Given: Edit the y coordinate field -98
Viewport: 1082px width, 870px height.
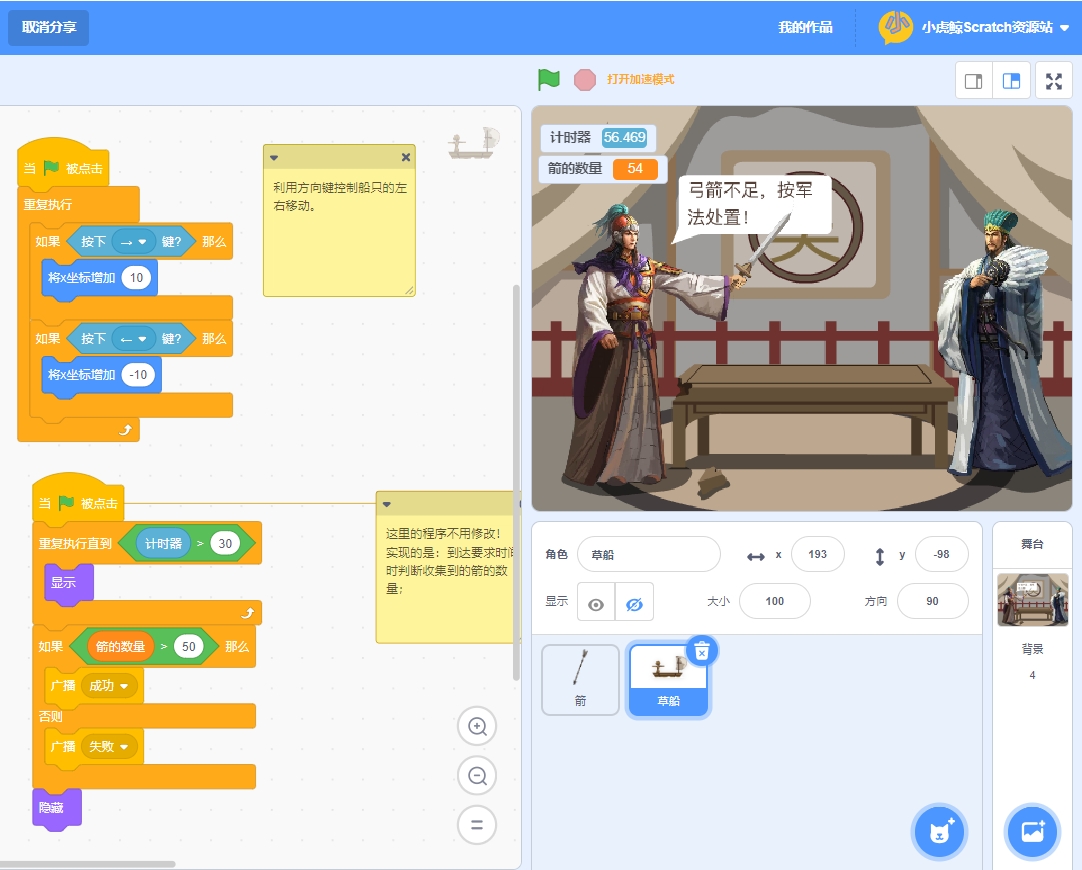Looking at the screenshot, I should (x=941, y=554).
